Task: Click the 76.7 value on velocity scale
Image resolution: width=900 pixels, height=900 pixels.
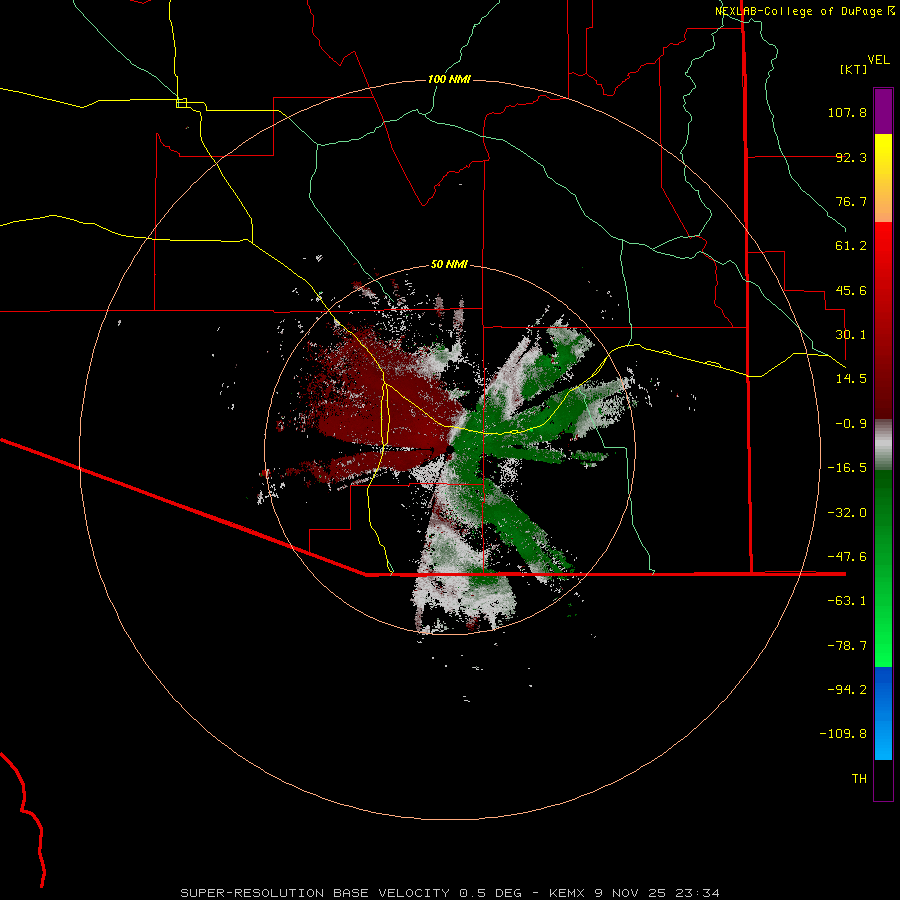Action: 851,201
